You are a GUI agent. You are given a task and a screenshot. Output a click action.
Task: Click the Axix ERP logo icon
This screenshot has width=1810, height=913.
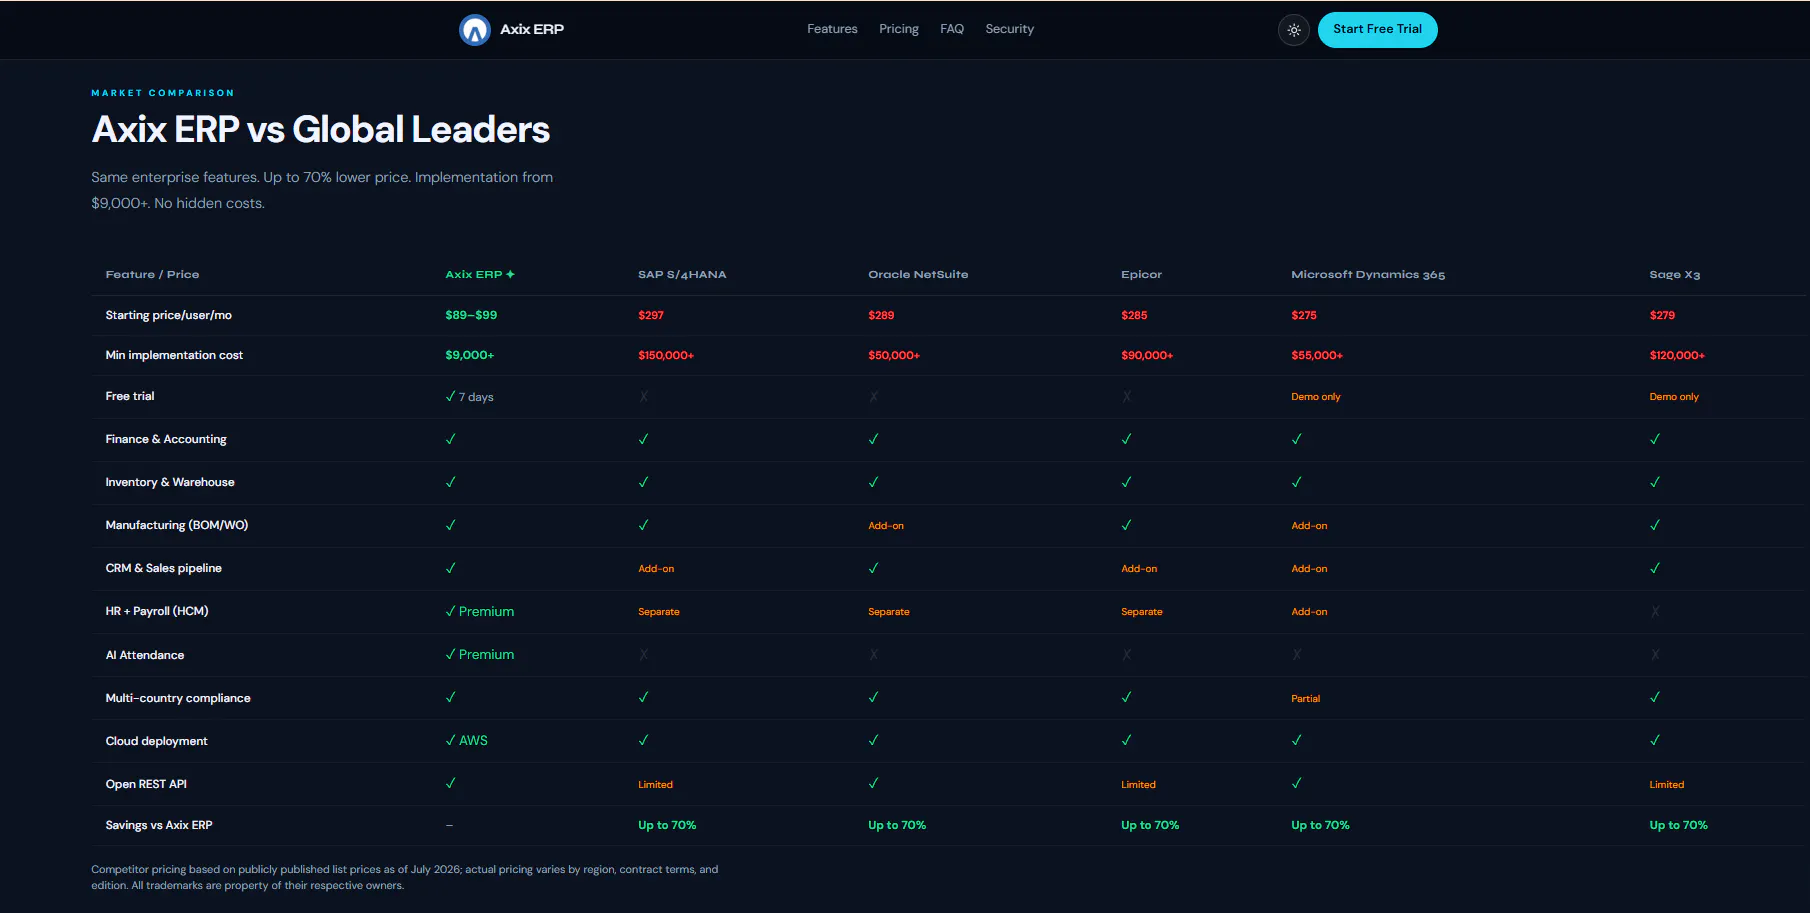tap(474, 30)
